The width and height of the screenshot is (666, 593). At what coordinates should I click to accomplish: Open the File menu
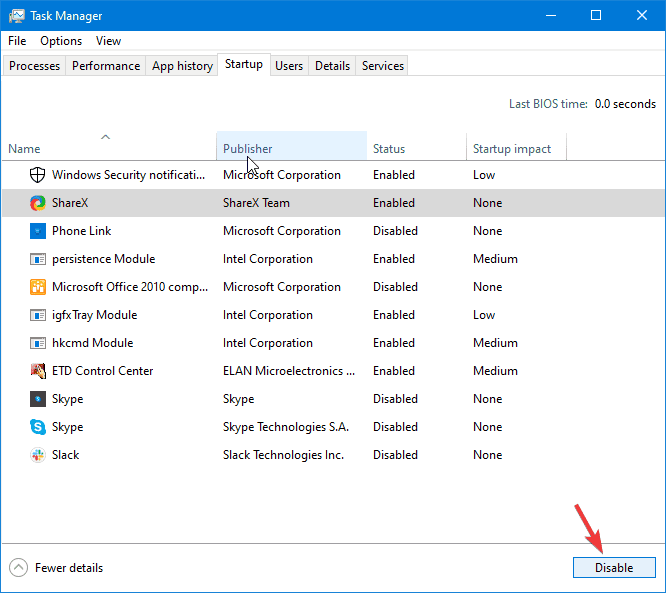[x=17, y=41]
